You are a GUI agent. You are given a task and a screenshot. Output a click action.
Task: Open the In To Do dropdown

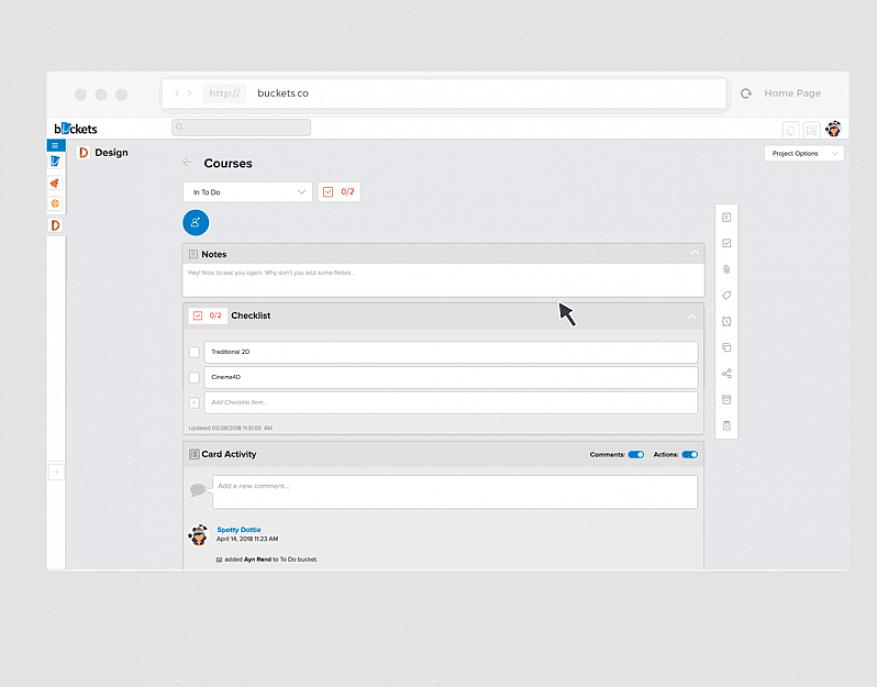[247, 191]
